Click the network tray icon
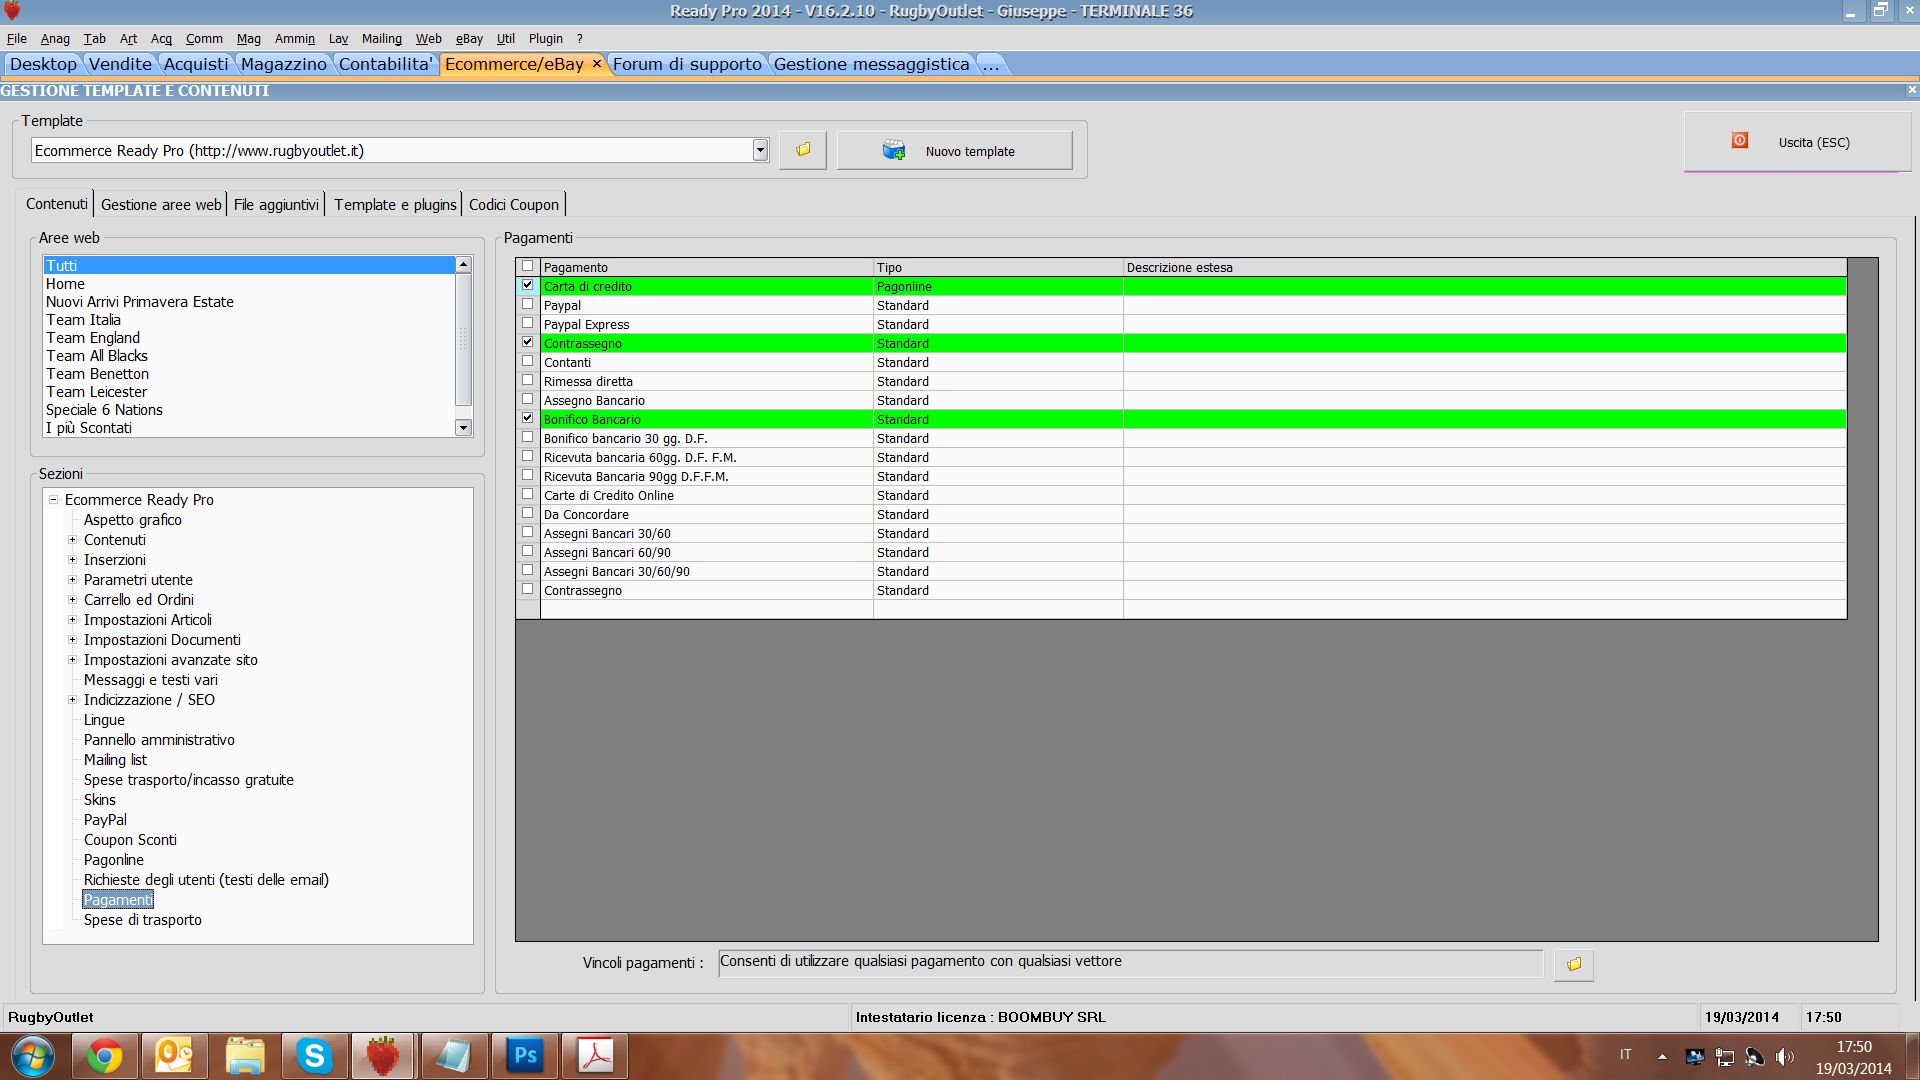The width and height of the screenshot is (1920, 1080). click(x=1725, y=1057)
